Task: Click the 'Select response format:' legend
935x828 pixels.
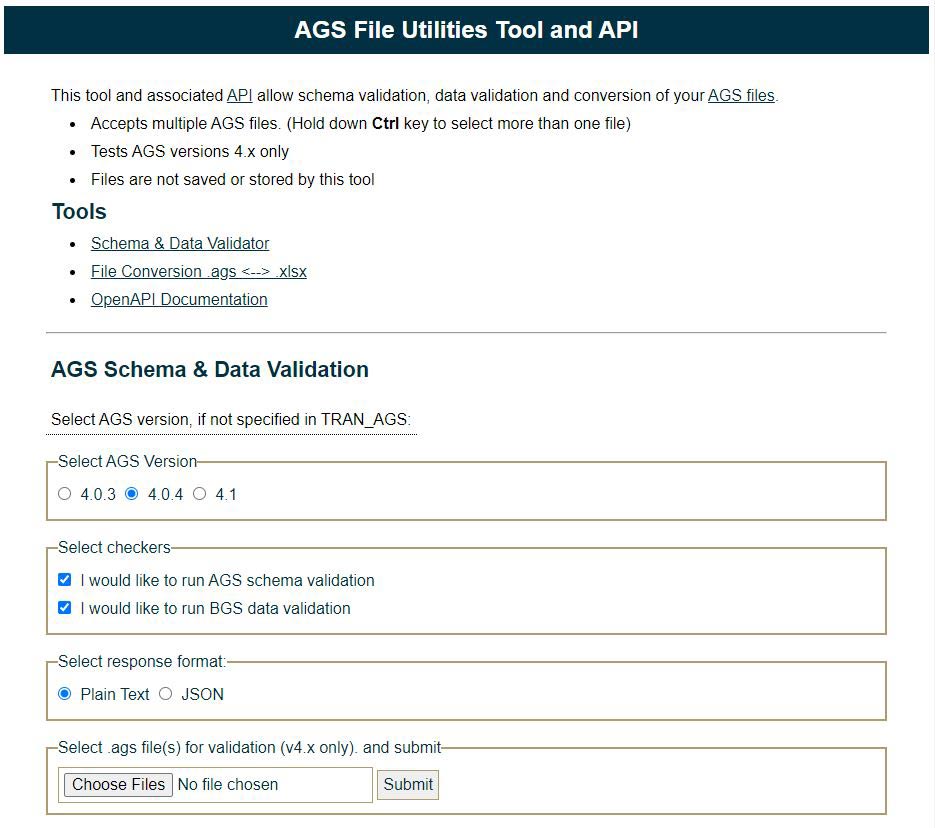Action: click(142, 662)
